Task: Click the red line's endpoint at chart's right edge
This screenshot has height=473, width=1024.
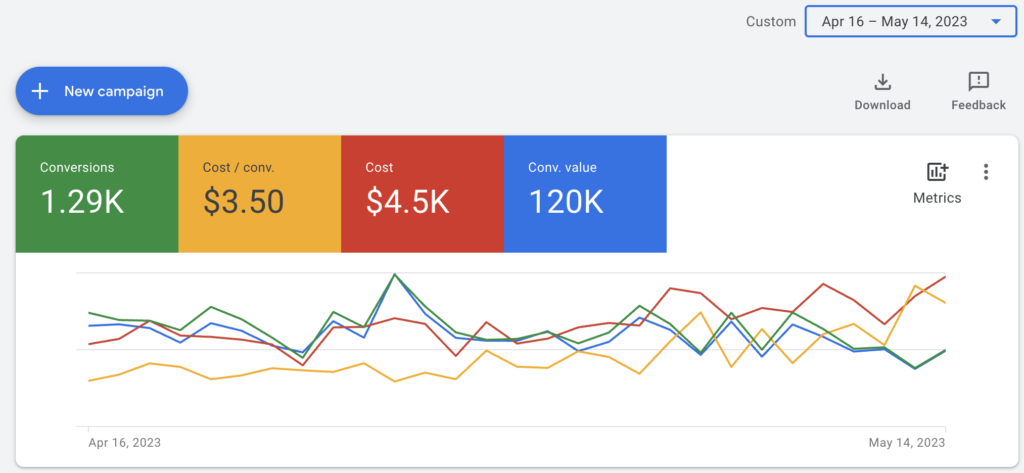Action: point(945,277)
